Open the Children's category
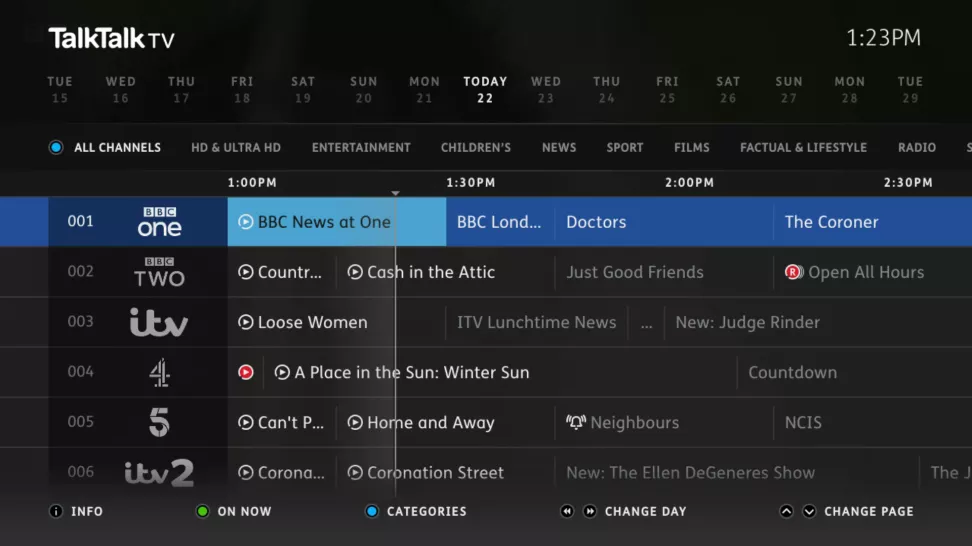The height and width of the screenshot is (546, 972). click(475, 148)
